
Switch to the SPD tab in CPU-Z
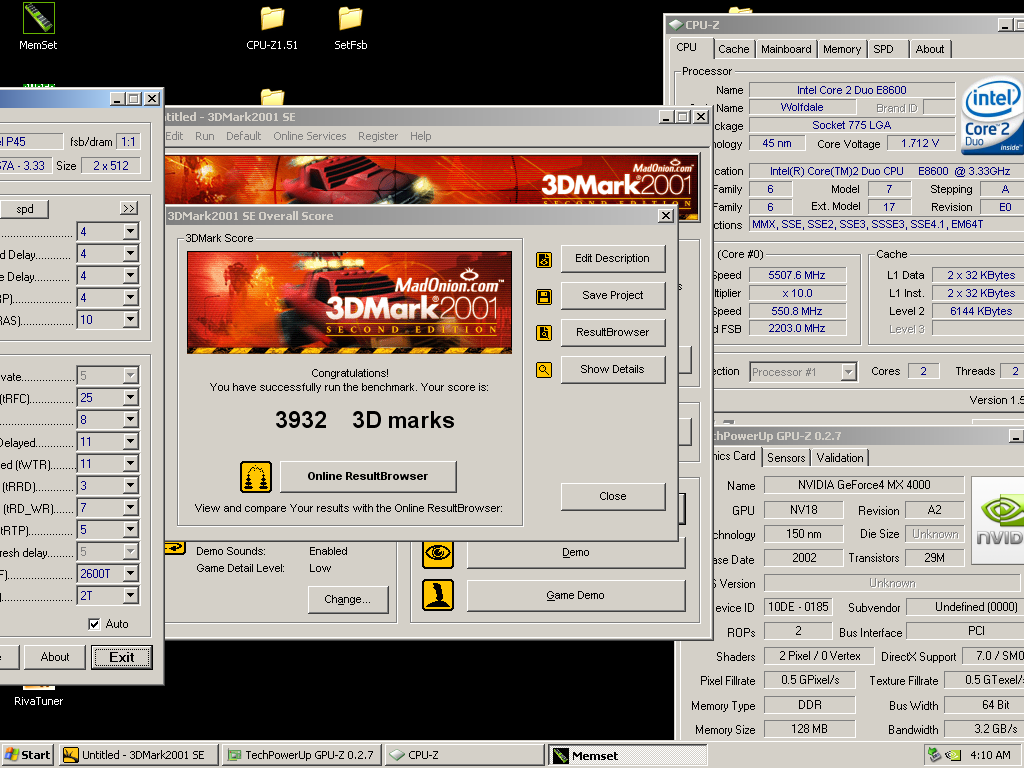(883, 50)
